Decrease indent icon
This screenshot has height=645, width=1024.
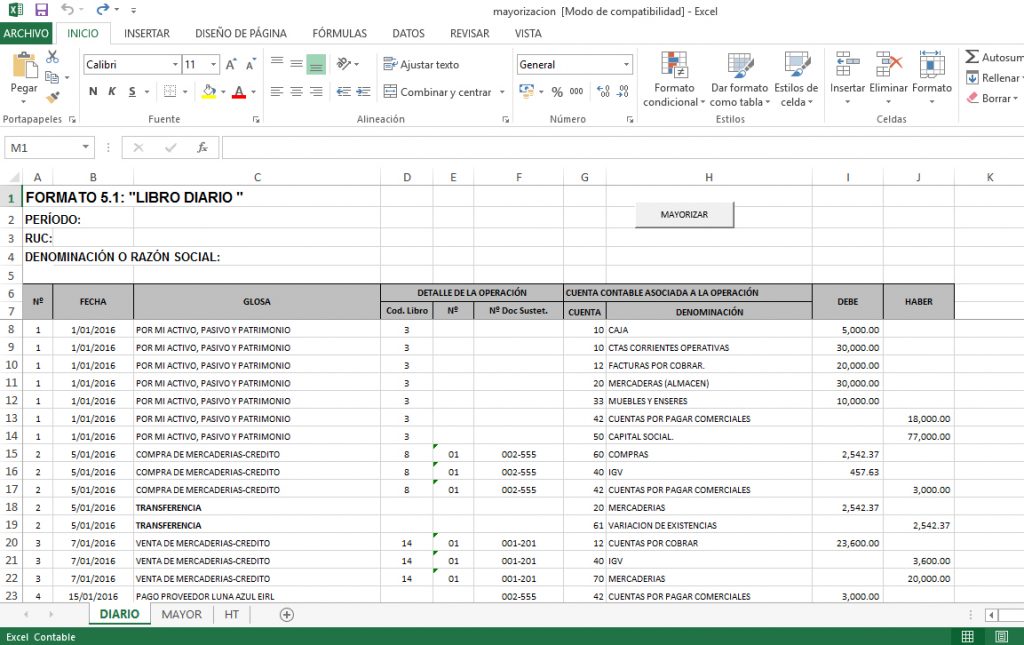pos(344,91)
